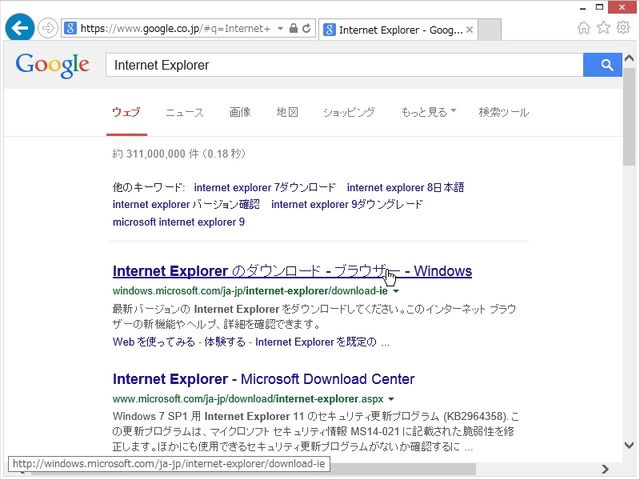Open the Web を使ってみる sublink

click(154, 342)
